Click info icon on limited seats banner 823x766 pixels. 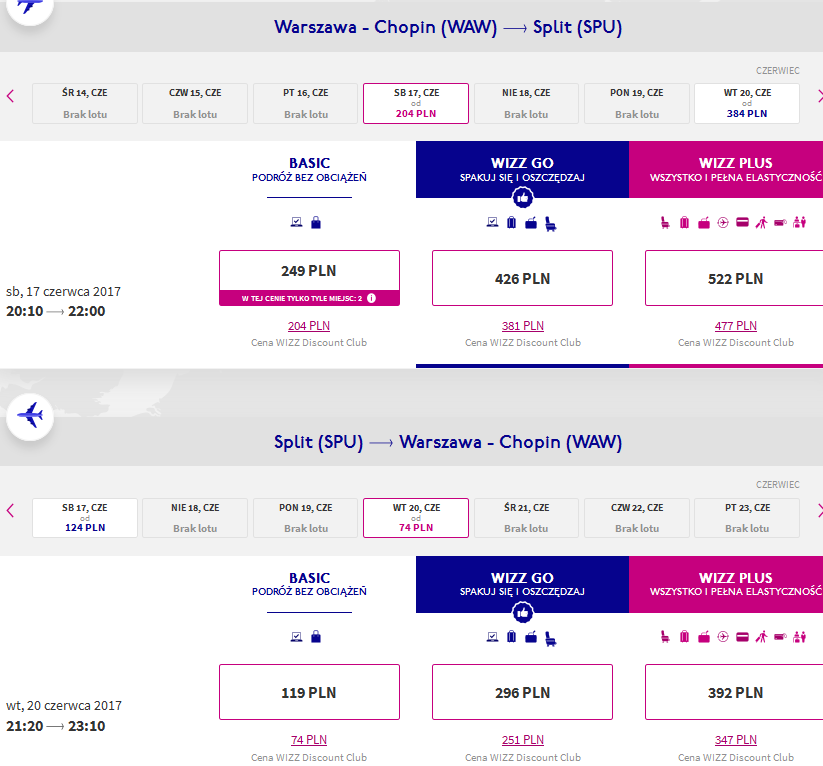click(x=372, y=298)
